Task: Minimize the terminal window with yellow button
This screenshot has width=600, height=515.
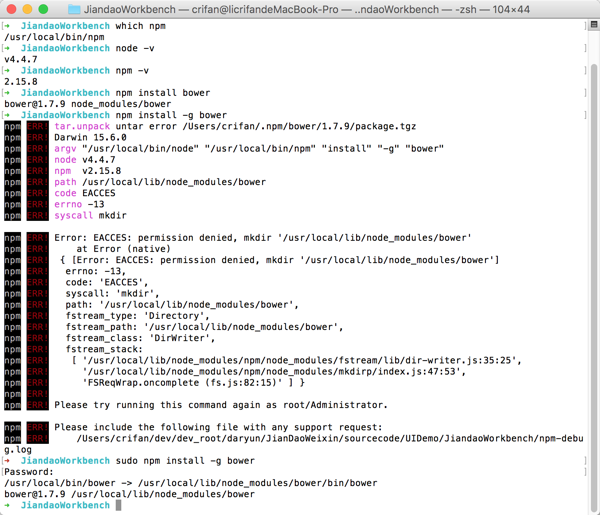Action: (28, 9)
